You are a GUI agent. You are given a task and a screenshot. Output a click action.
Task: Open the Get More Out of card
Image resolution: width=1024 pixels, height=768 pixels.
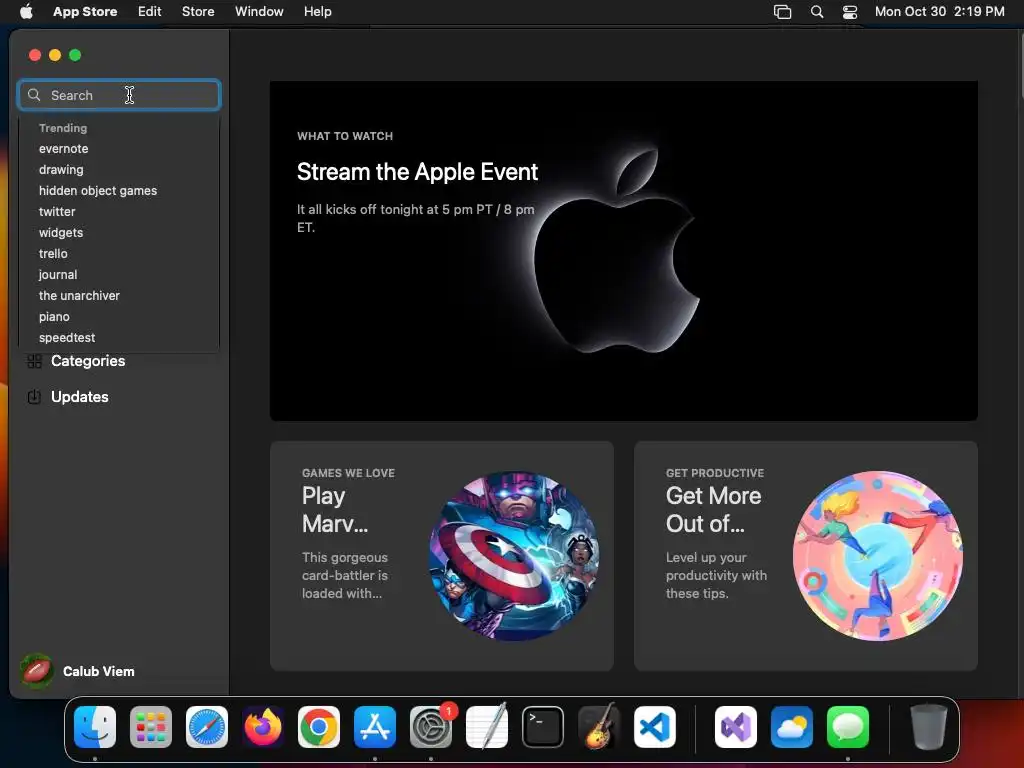click(x=805, y=556)
